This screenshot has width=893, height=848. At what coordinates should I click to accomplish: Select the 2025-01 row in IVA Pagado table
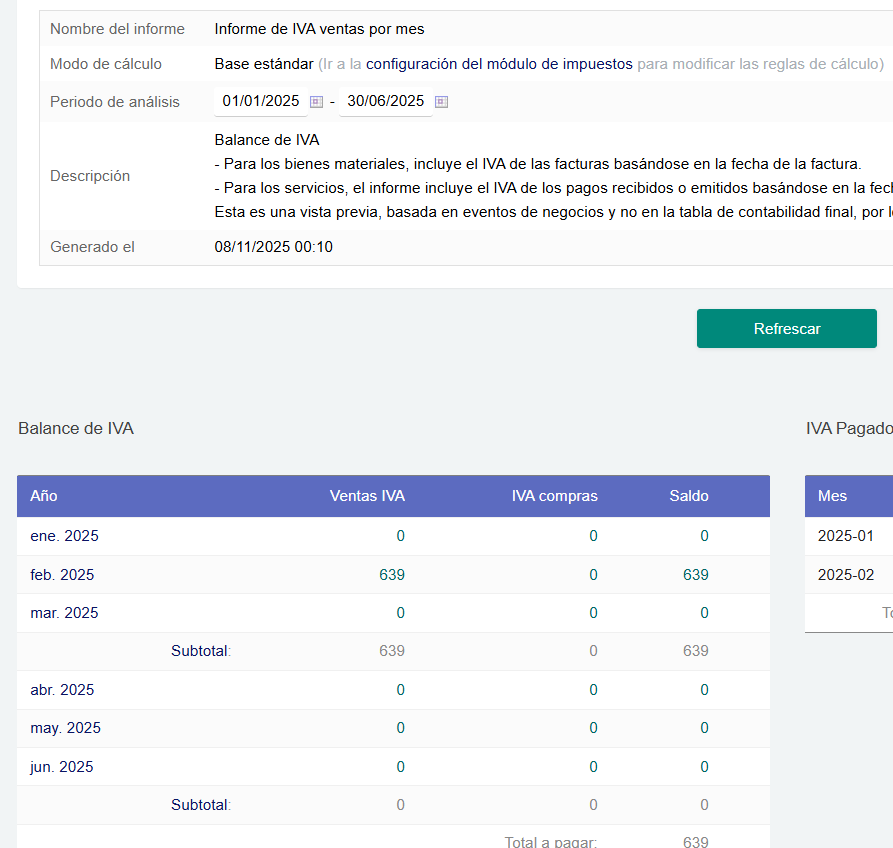tap(845, 536)
